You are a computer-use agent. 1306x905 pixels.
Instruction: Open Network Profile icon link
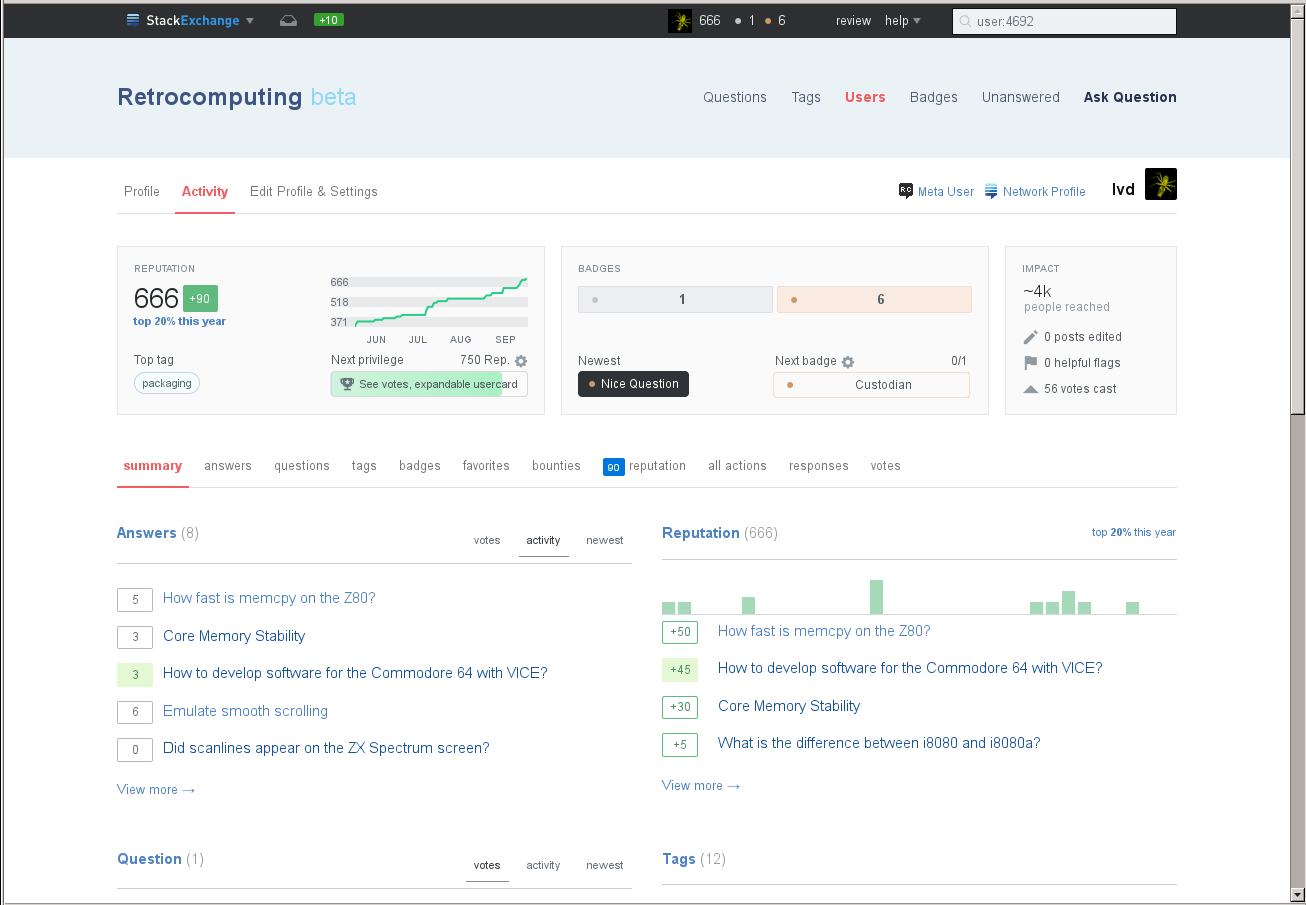pos(992,191)
